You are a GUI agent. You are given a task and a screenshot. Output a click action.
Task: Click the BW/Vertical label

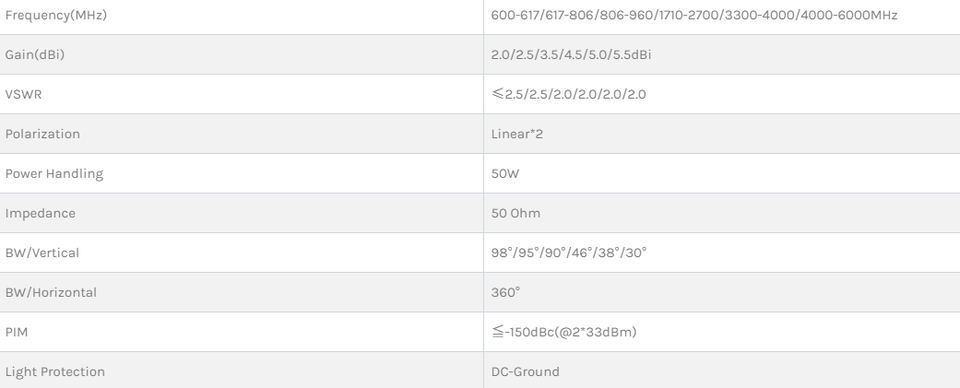pos(42,253)
